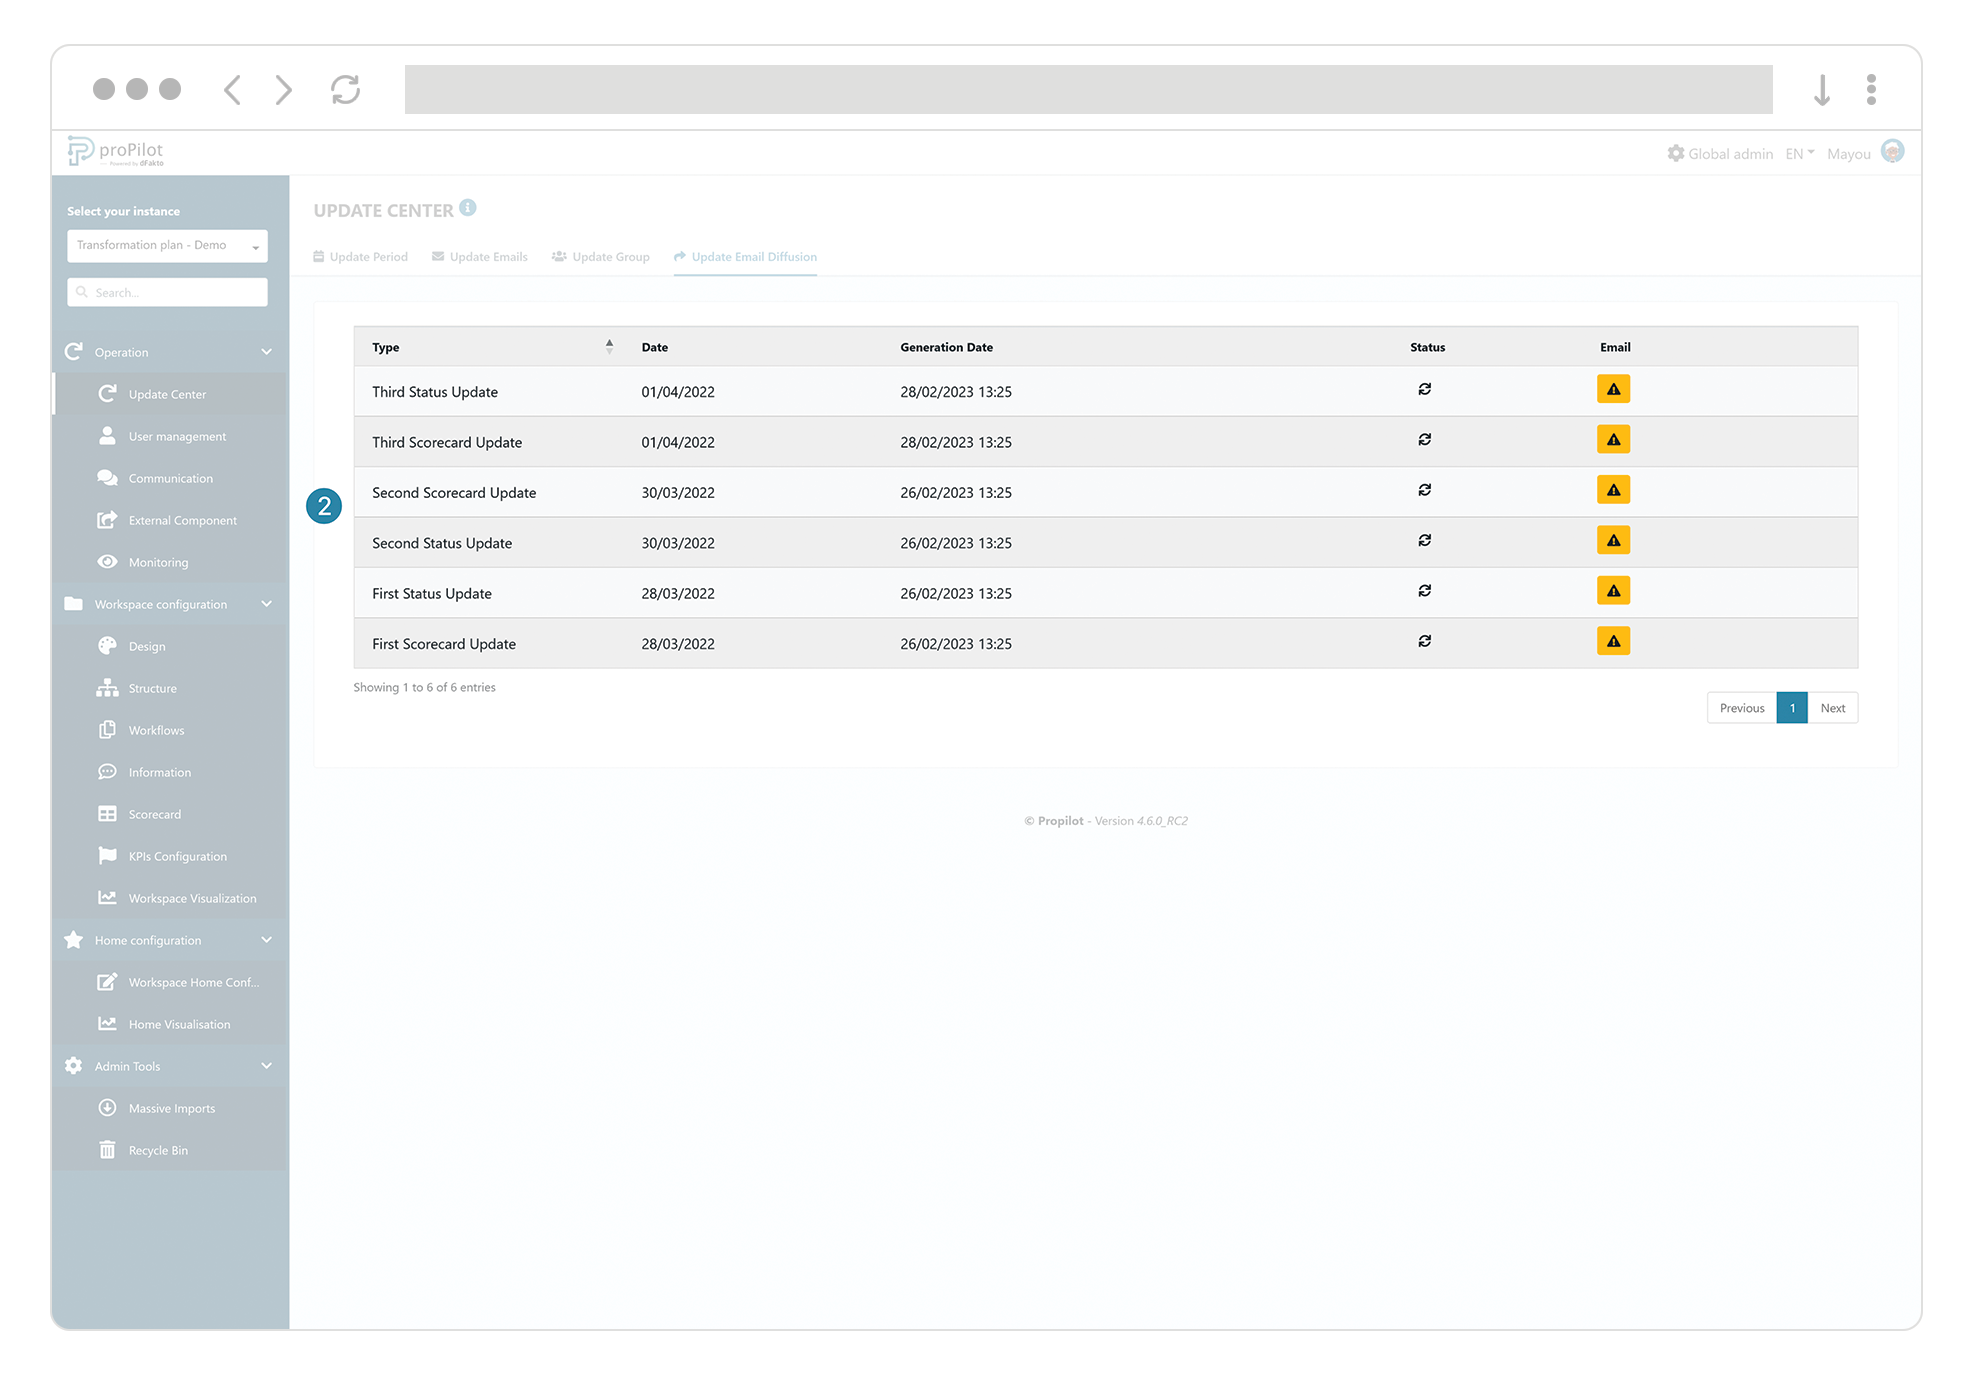This screenshot has height=1384, width=1973.
Task: Click the browser reload icon
Action: tap(345, 90)
